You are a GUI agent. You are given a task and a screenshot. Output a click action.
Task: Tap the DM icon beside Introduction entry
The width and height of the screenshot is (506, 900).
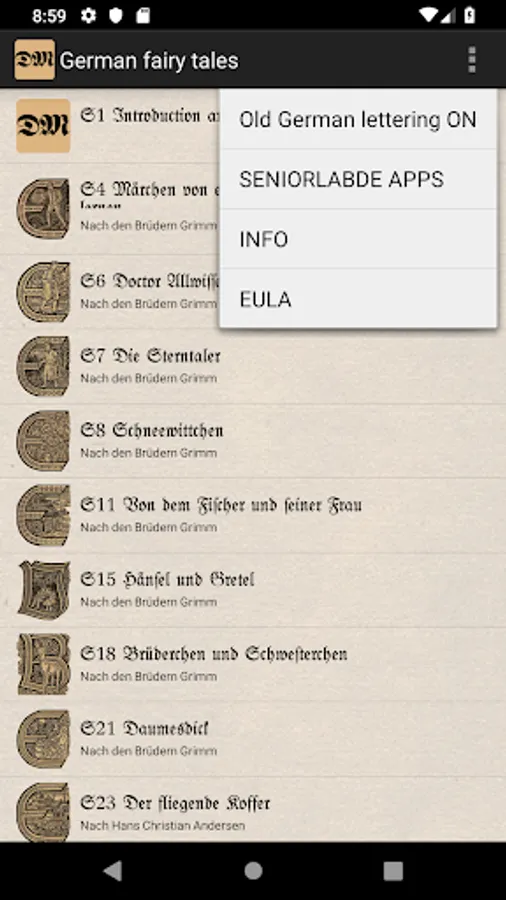[43, 126]
